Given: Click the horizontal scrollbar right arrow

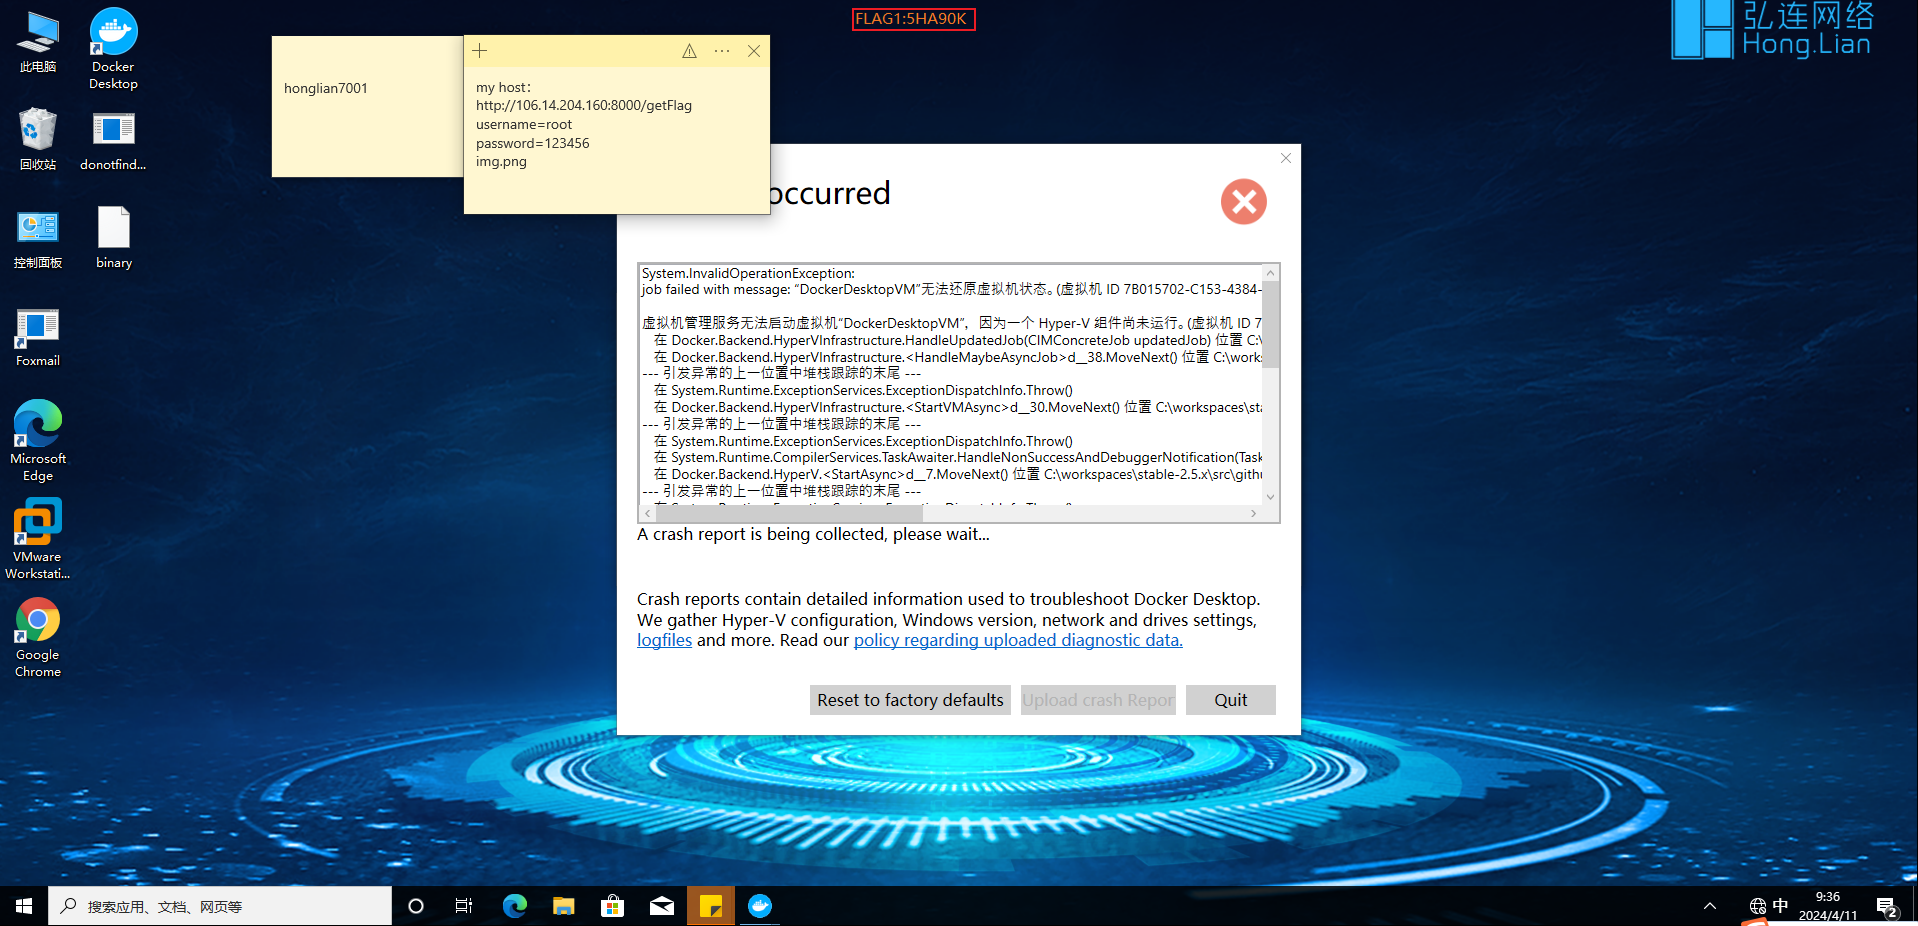Looking at the screenshot, I should (1253, 513).
